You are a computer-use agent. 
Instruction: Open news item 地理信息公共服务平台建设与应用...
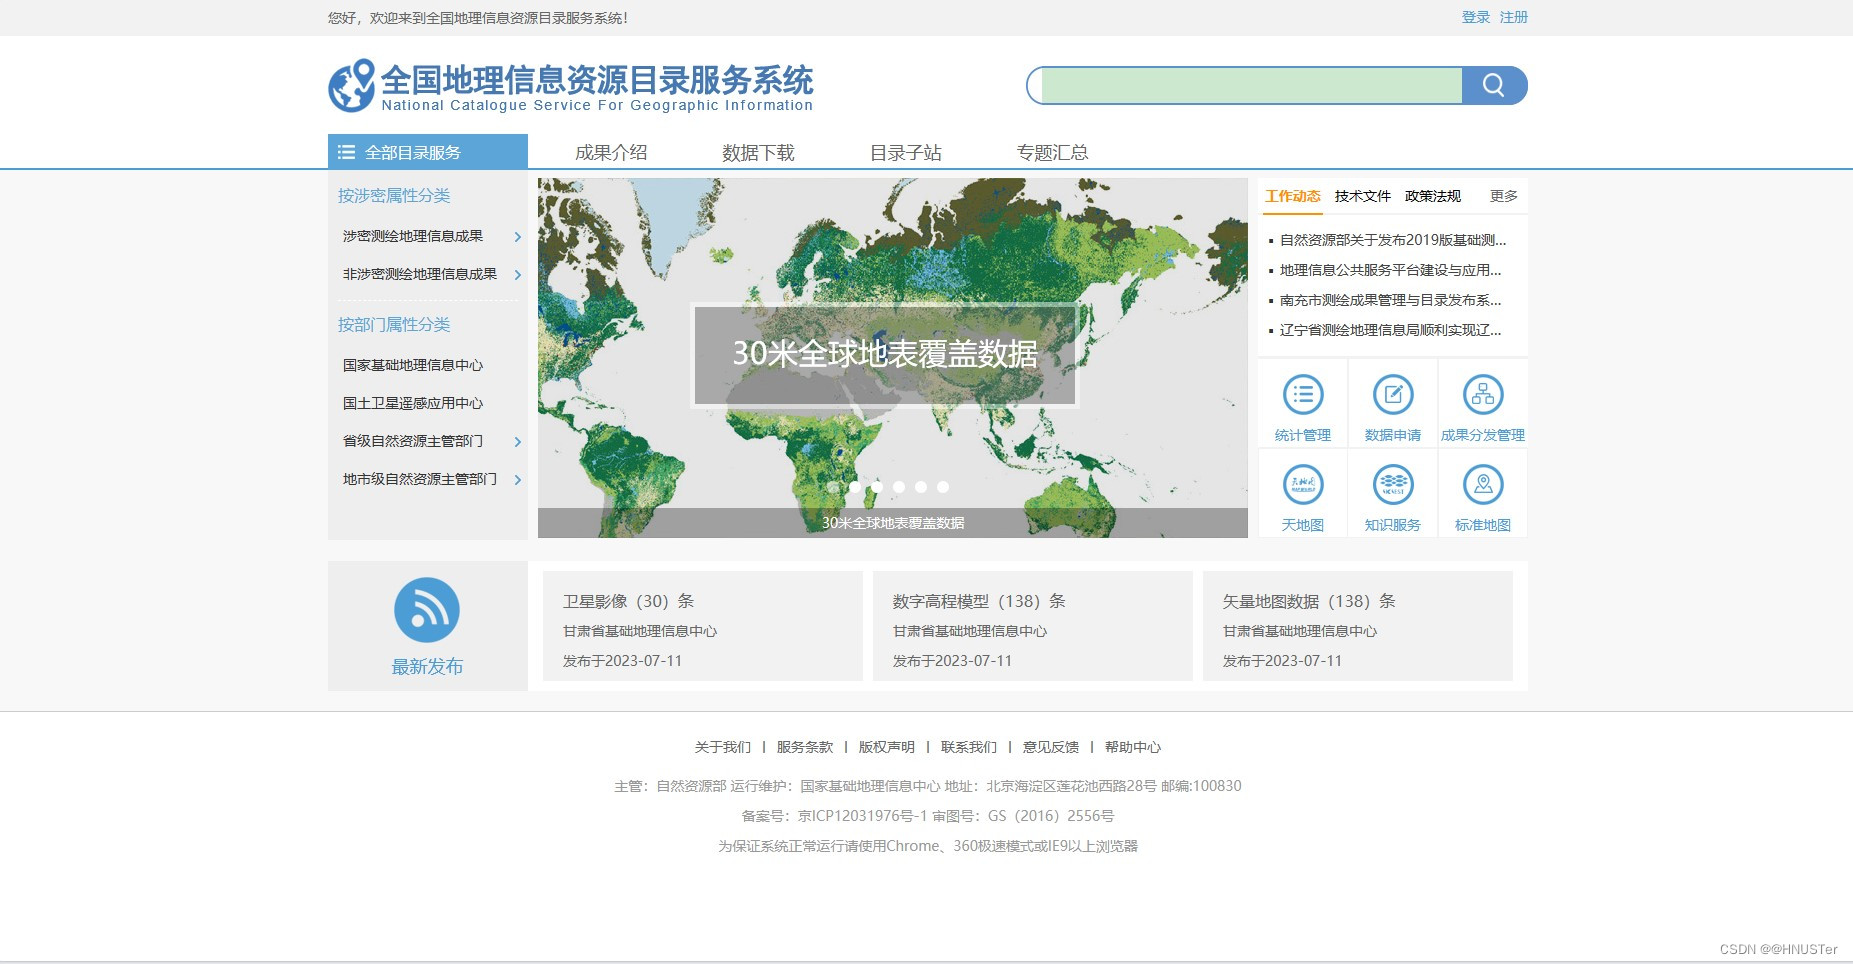click(x=1391, y=270)
